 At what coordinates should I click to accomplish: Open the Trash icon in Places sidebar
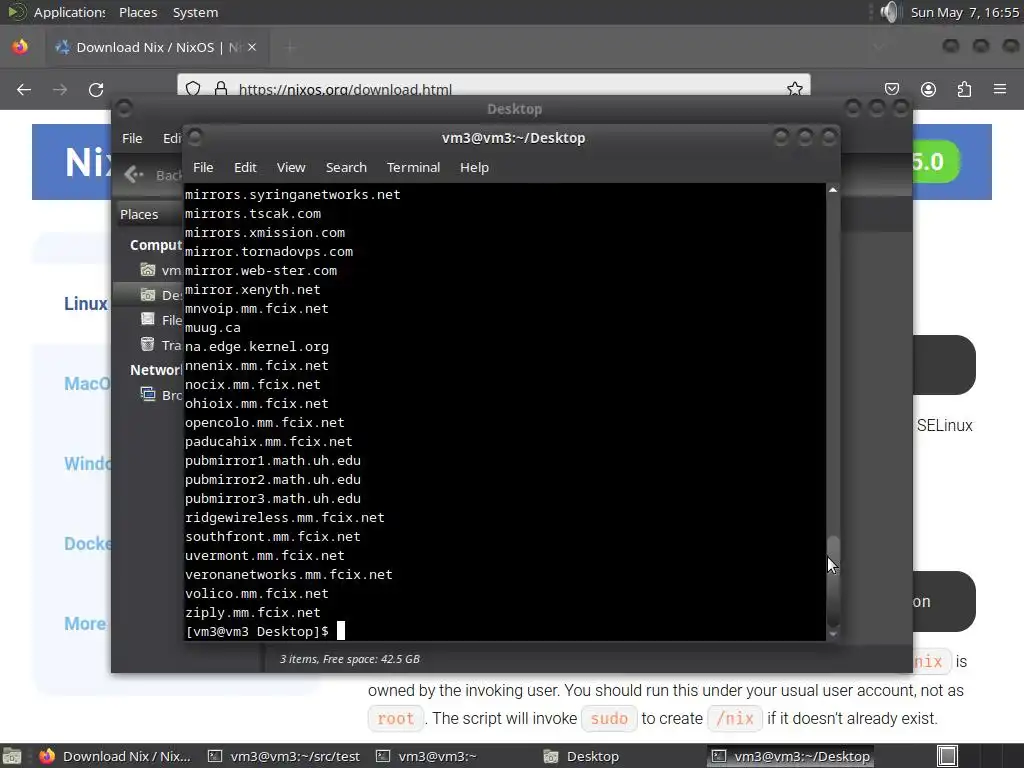[x=148, y=344]
